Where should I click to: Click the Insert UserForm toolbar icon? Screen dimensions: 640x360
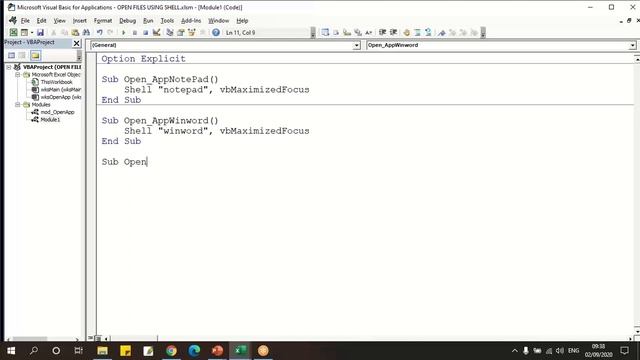24,32
